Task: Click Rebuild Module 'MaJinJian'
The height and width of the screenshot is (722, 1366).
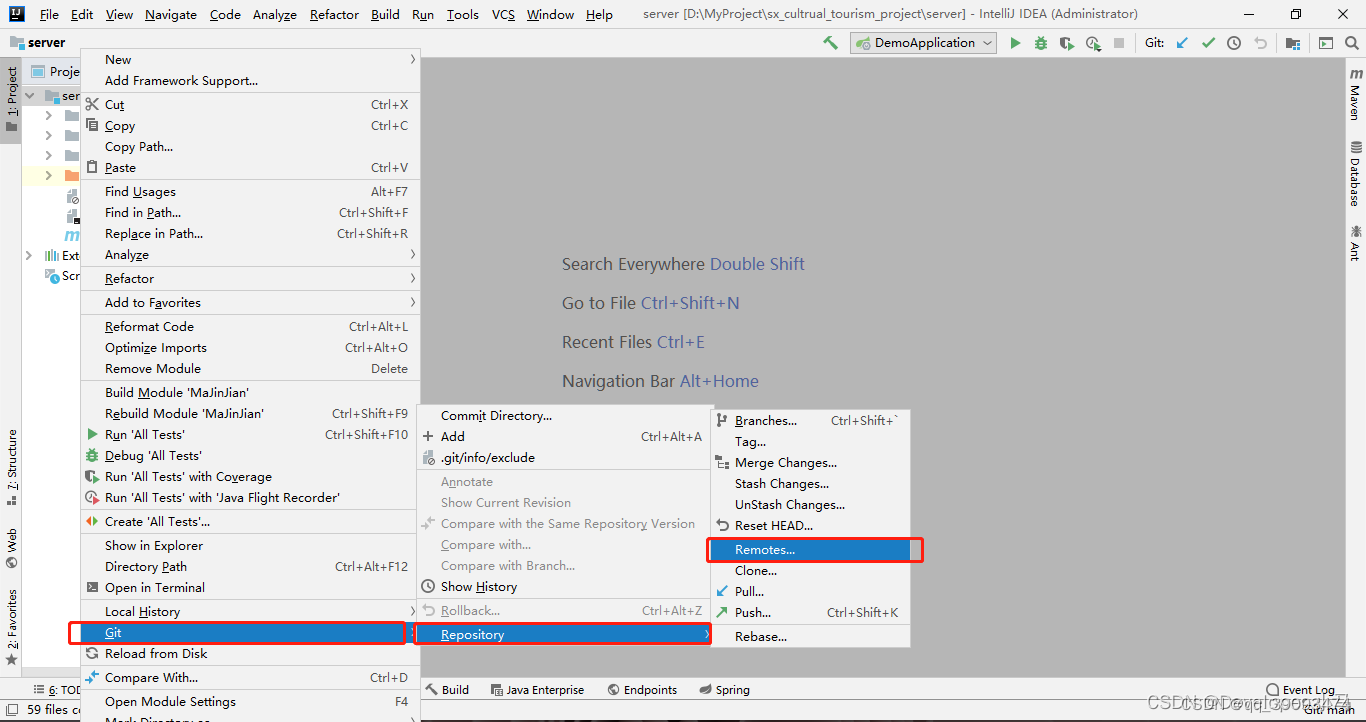Action: [x=250, y=414]
